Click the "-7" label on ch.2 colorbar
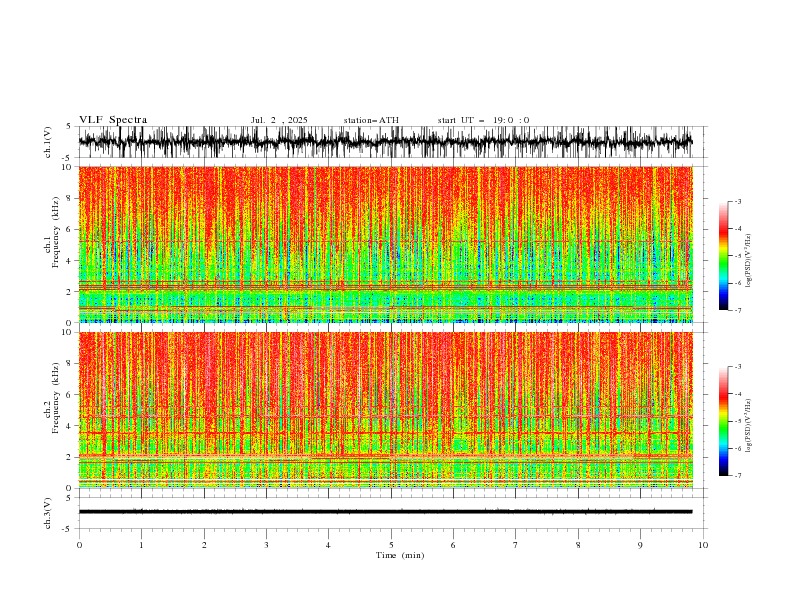This screenshot has width=792, height=612. tap(738, 476)
